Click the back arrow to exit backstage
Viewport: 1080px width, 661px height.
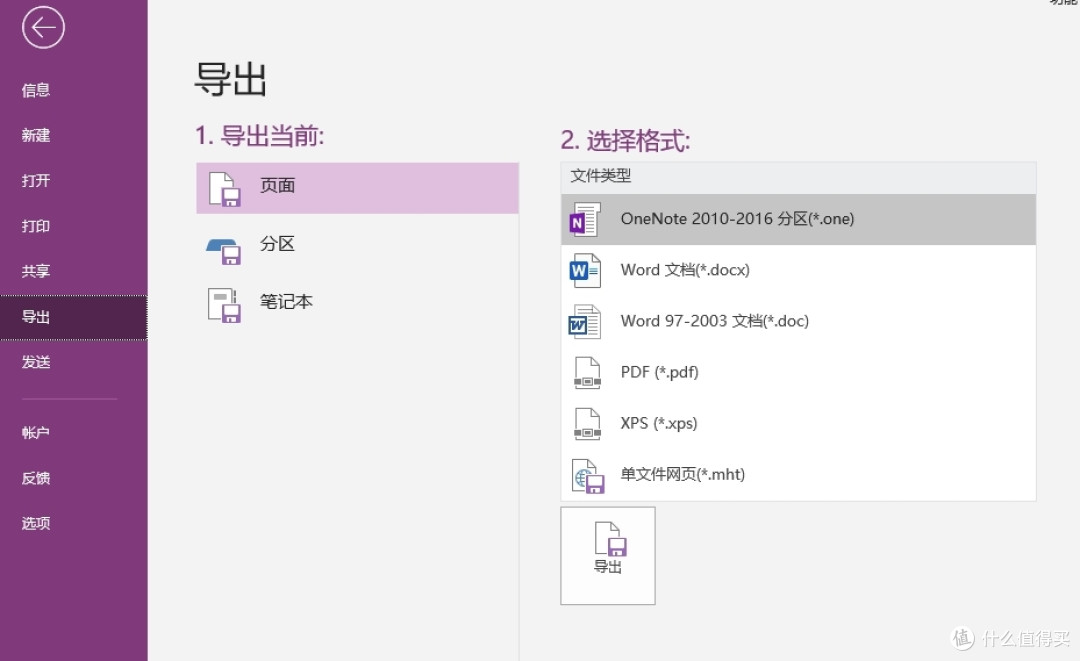pos(42,28)
